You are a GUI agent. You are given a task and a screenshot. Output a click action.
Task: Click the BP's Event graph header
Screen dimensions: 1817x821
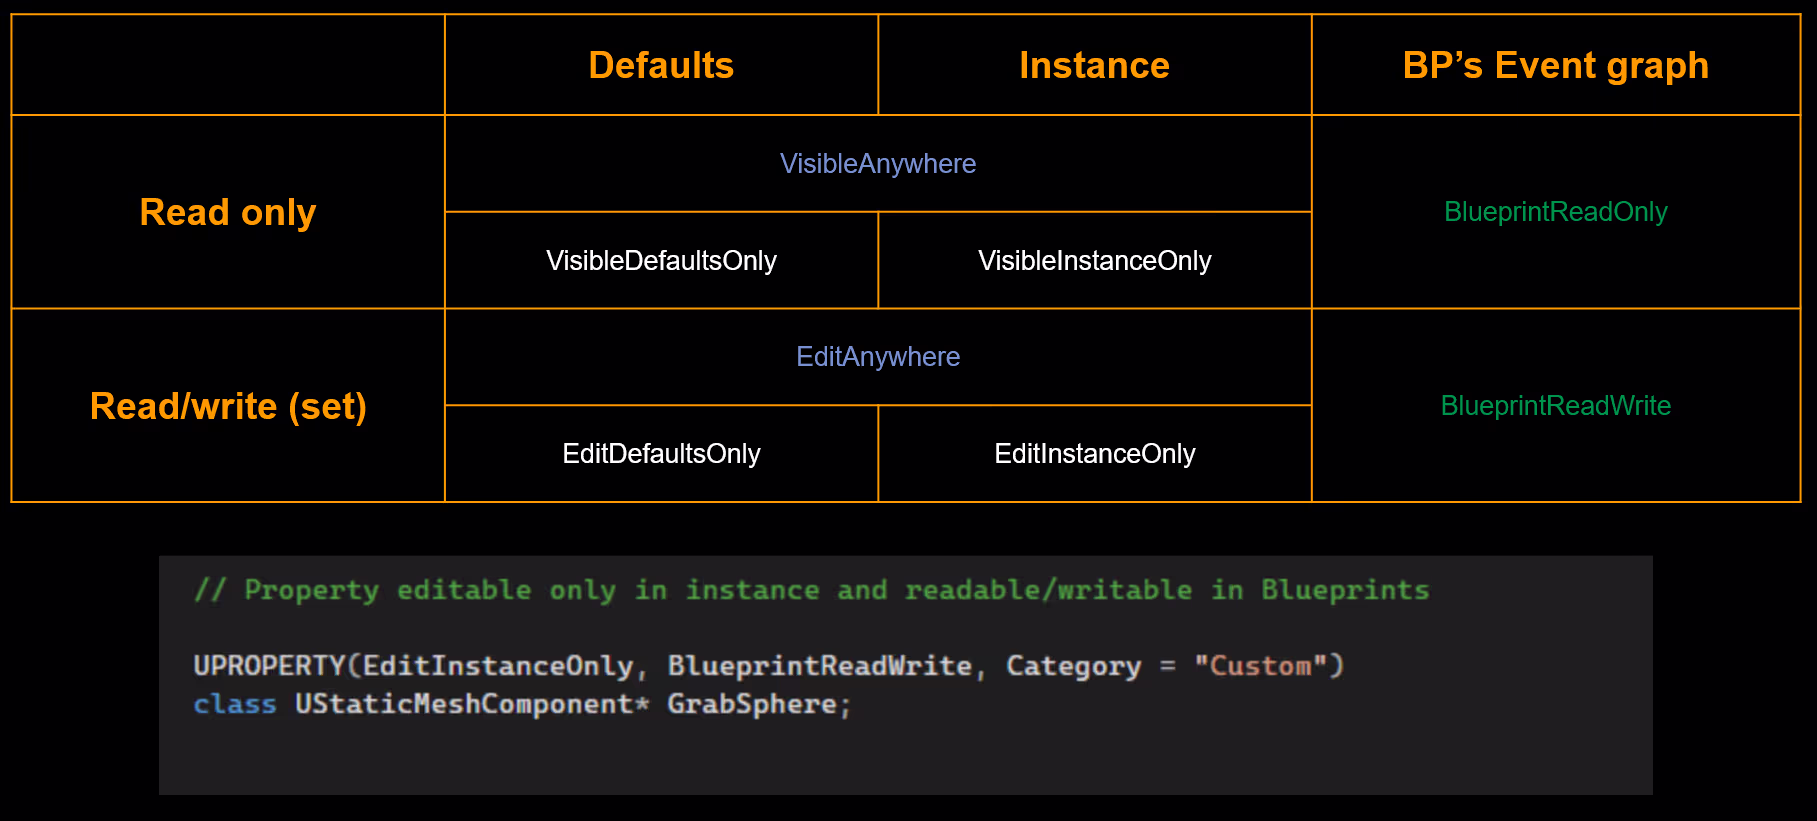(1555, 65)
